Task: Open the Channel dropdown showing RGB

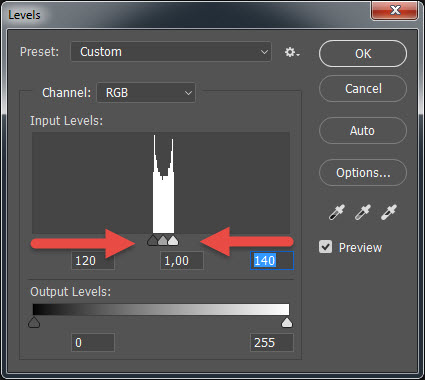Action: 146,93
